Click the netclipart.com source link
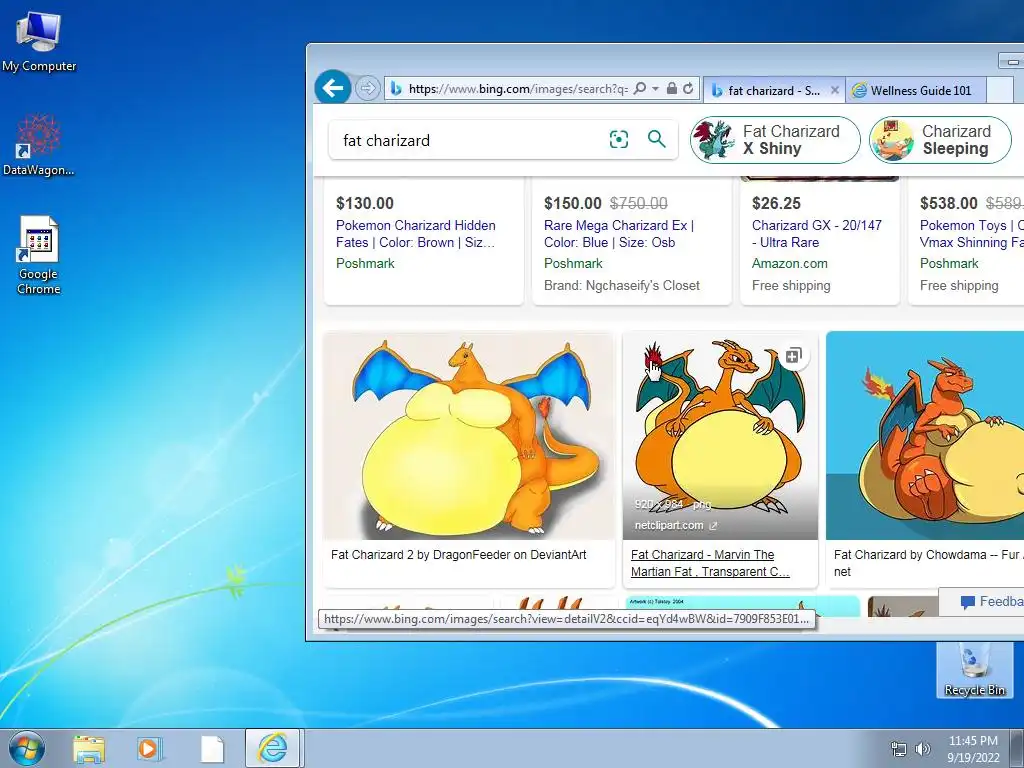The width and height of the screenshot is (1024, 768). 675,525
